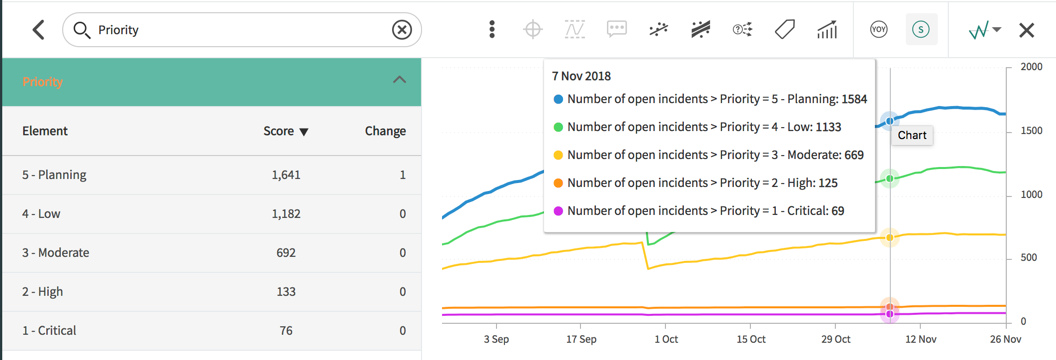Click the Chart tooltip label
This screenshot has width=1056, height=360.
coord(912,135)
